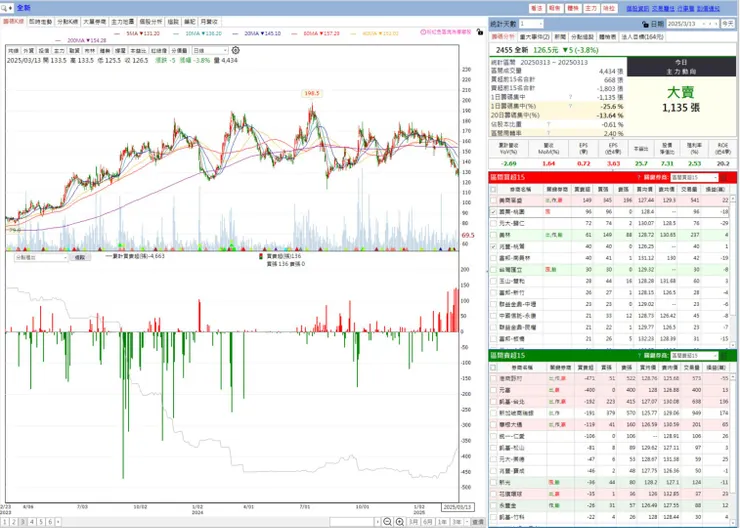Click the 200MA legend marker
The width and height of the screenshot is (740, 528).
(58, 41)
